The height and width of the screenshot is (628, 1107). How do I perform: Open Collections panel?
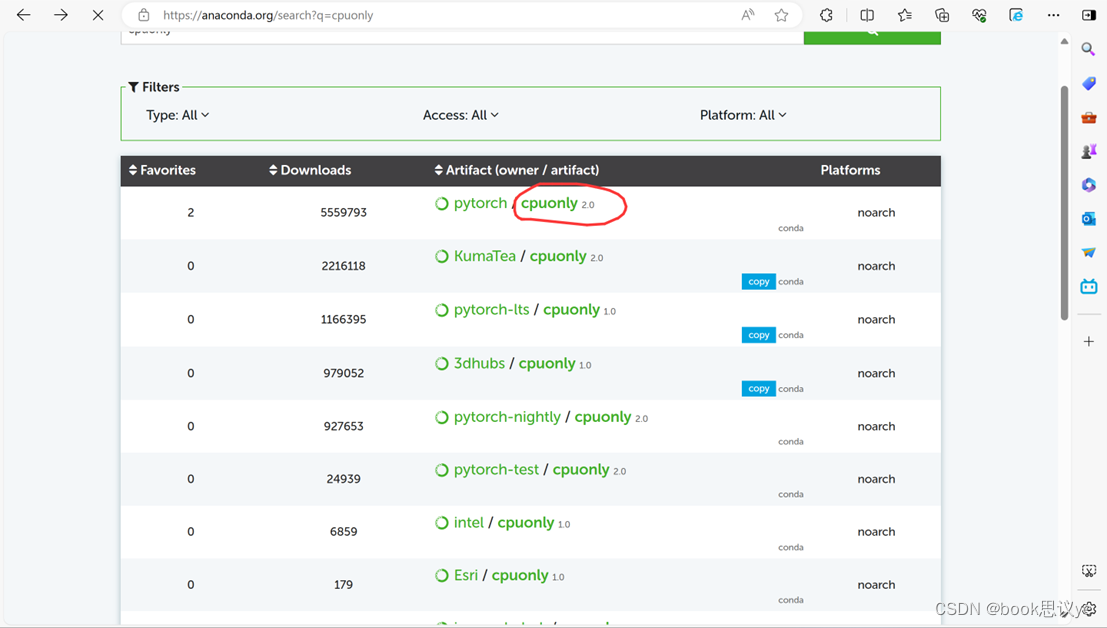pyautogui.click(x=942, y=15)
